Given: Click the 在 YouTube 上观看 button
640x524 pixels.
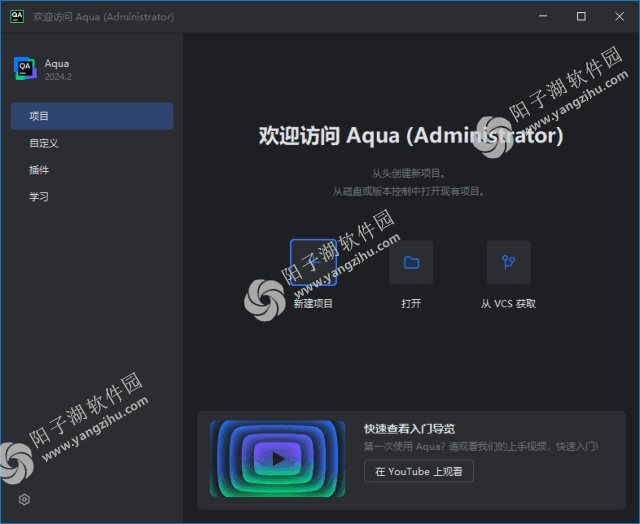Looking at the screenshot, I should 419,471.
